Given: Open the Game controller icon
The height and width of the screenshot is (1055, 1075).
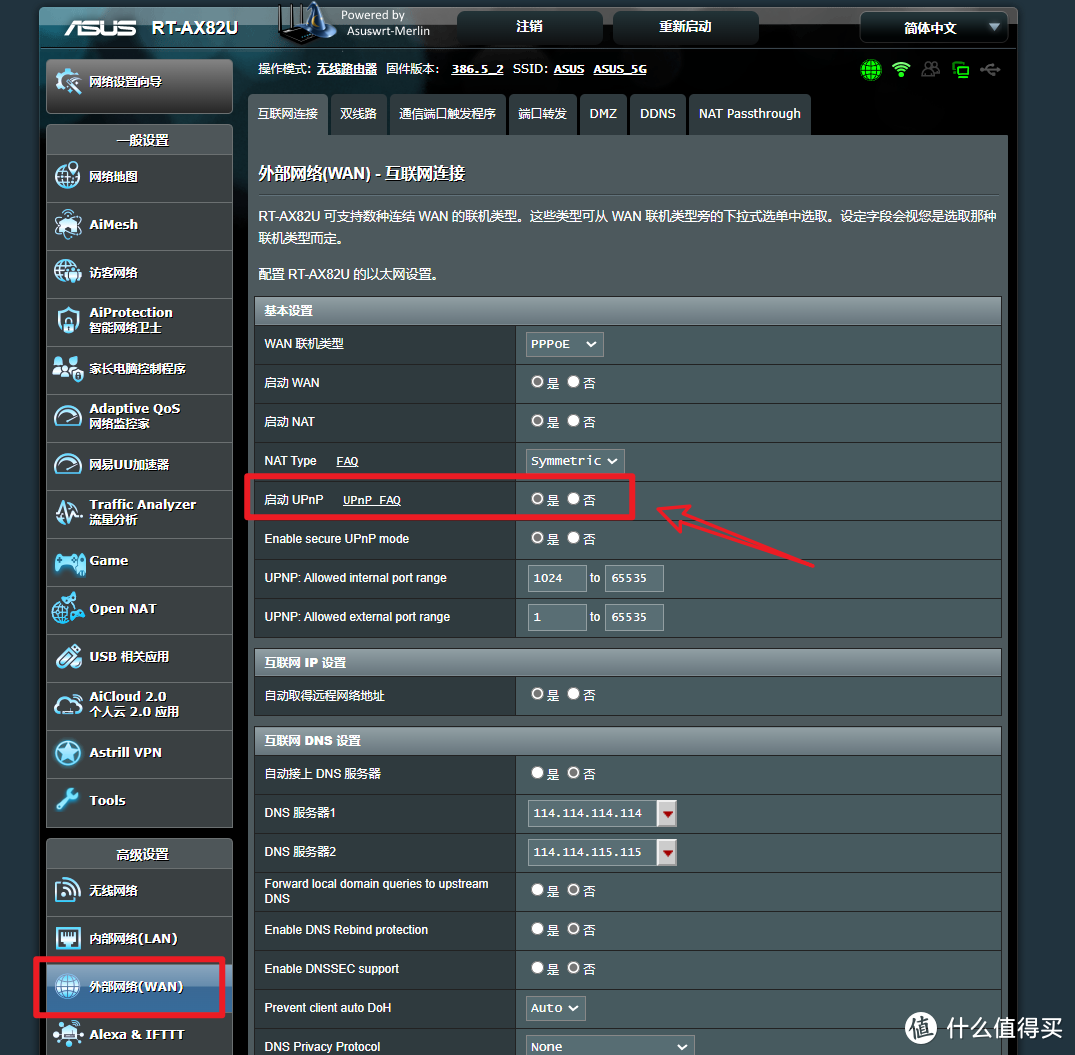Looking at the screenshot, I should coord(68,561).
